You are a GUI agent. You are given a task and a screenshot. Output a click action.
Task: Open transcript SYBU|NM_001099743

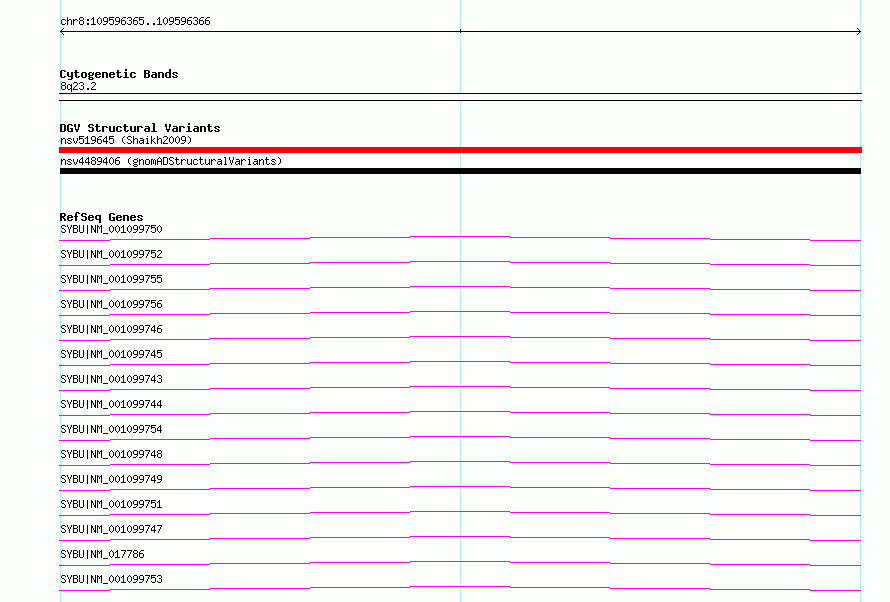(x=111, y=379)
